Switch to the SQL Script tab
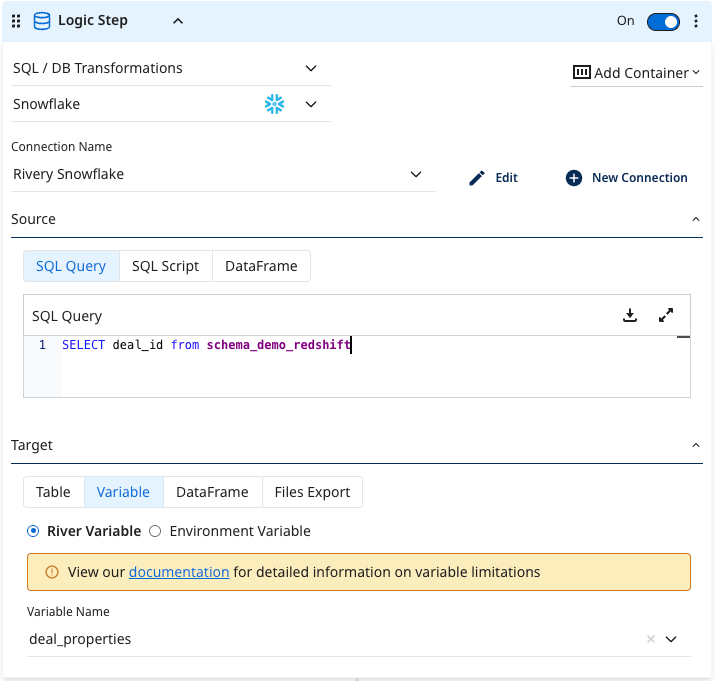Screen dimensions: 716x681 tap(165, 266)
